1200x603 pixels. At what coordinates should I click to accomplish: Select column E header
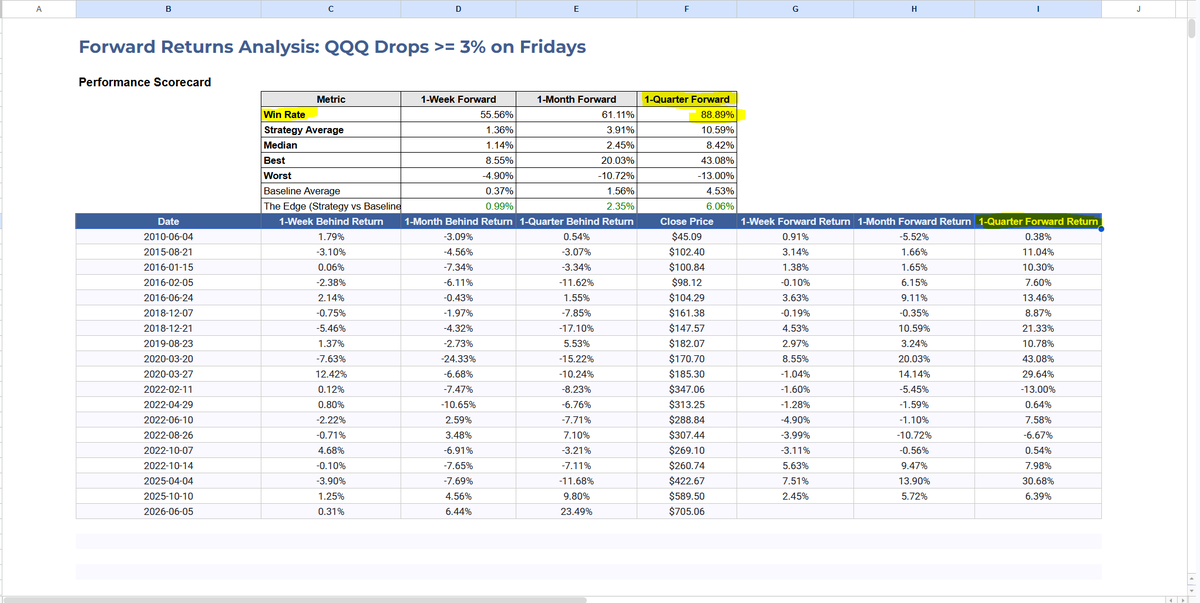pyautogui.click(x=576, y=9)
